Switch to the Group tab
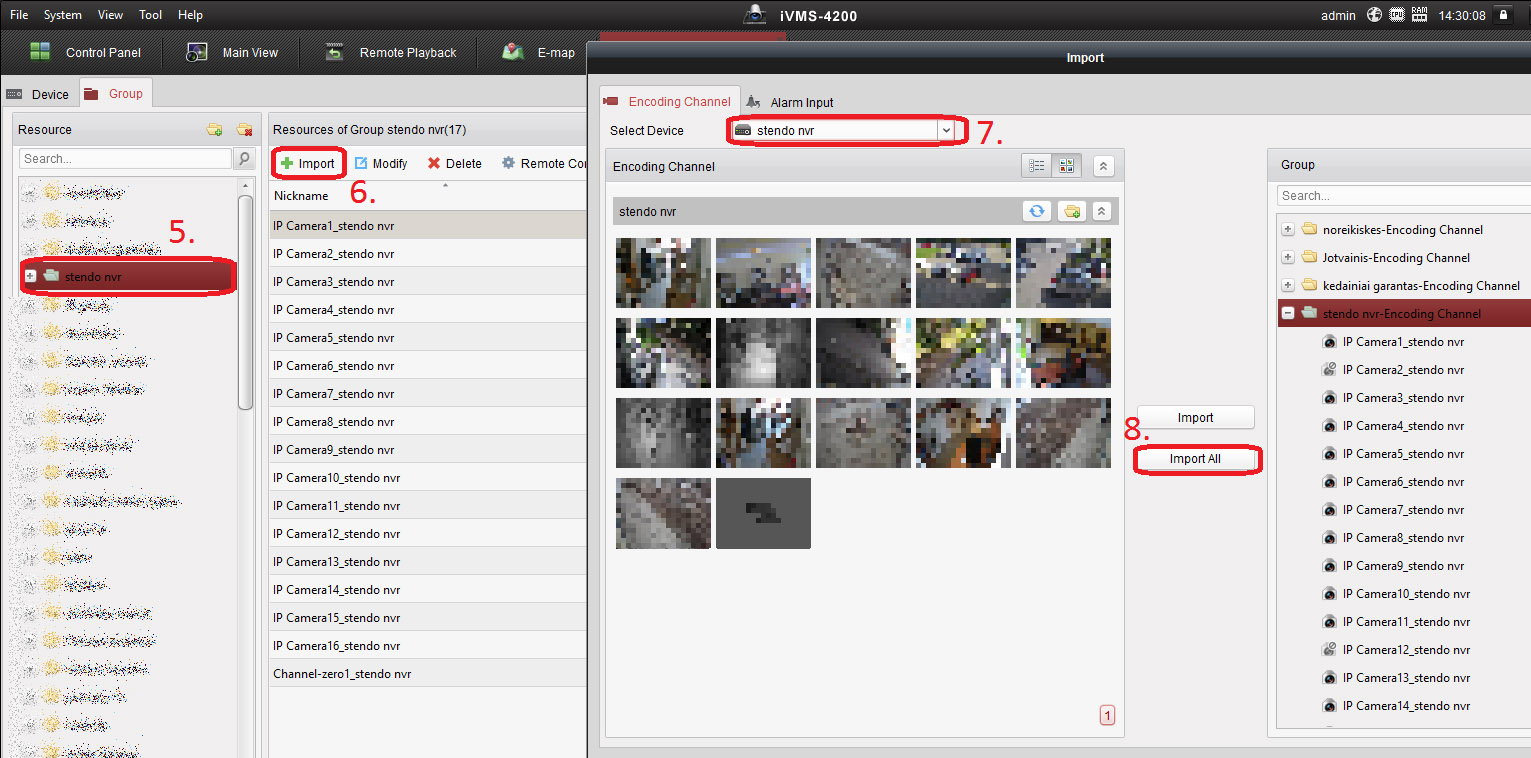Image resolution: width=1531 pixels, height=758 pixels. 115,93
